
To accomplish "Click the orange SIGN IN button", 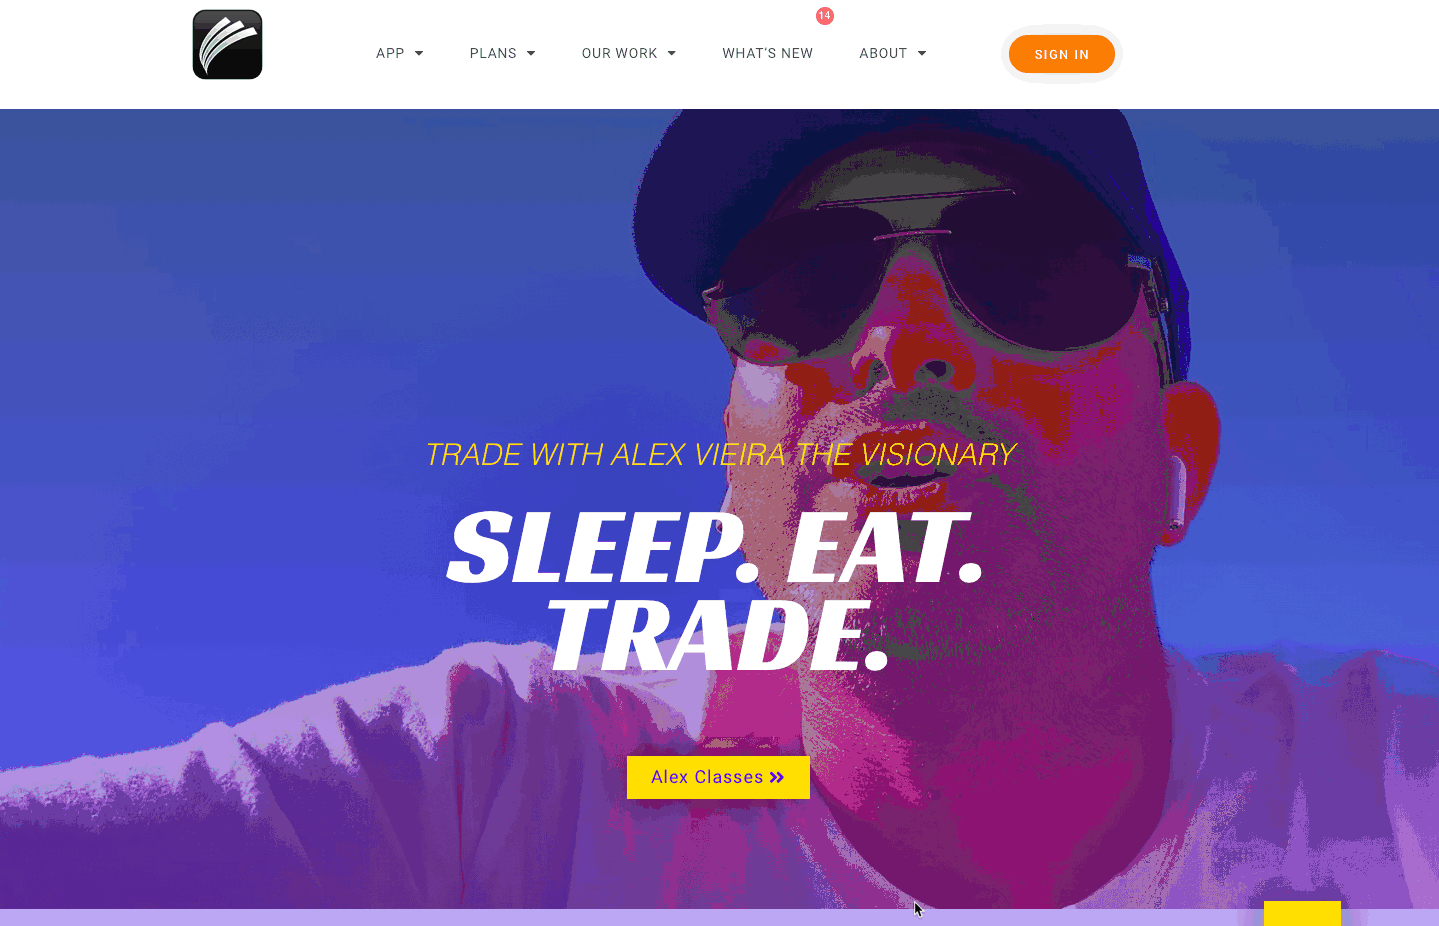I will [1062, 54].
